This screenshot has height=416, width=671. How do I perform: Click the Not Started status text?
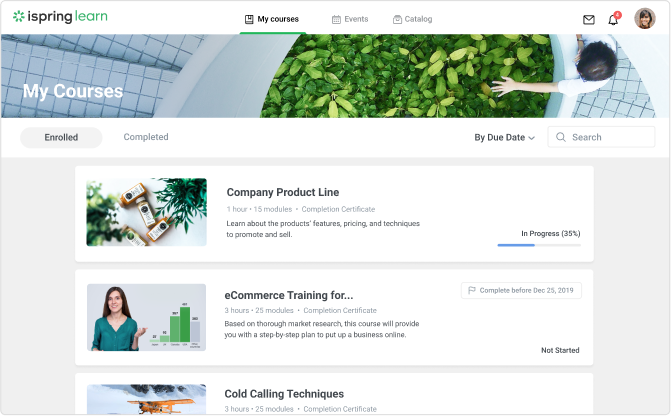[x=560, y=350]
